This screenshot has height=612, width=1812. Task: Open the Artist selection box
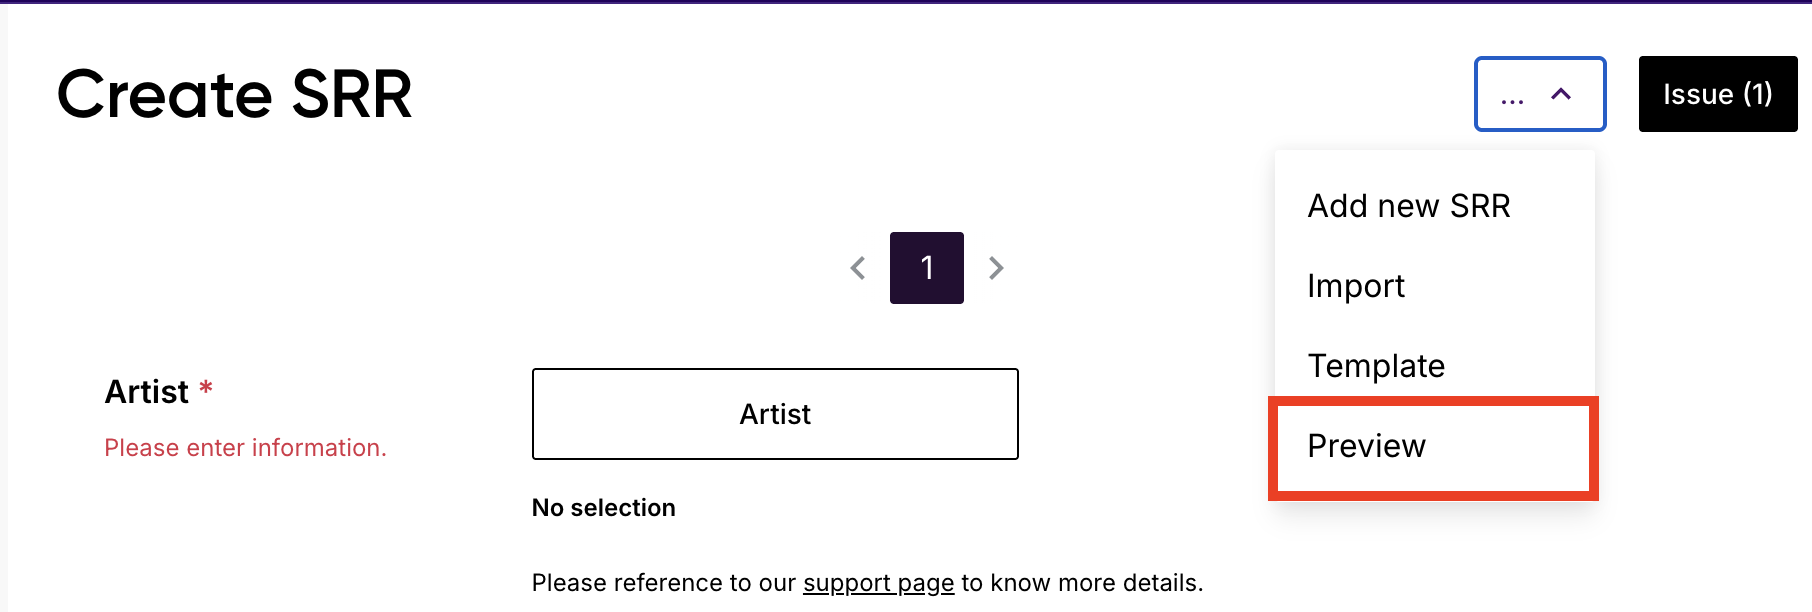click(x=775, y=414)
